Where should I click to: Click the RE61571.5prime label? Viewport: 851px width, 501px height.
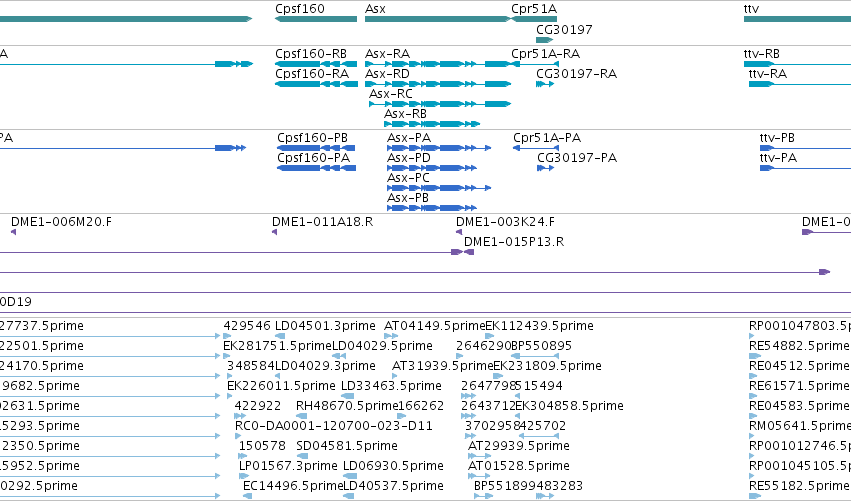[799, 386]
